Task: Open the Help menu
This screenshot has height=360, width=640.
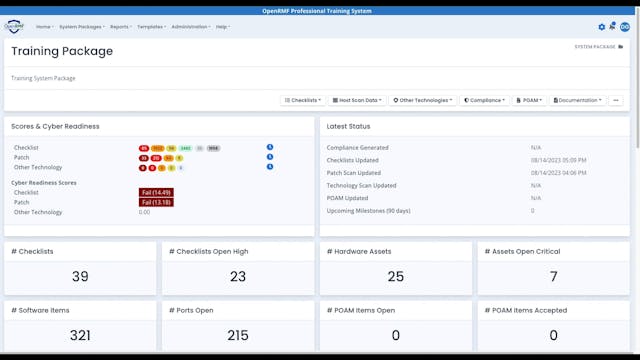Action: [223, 27]
